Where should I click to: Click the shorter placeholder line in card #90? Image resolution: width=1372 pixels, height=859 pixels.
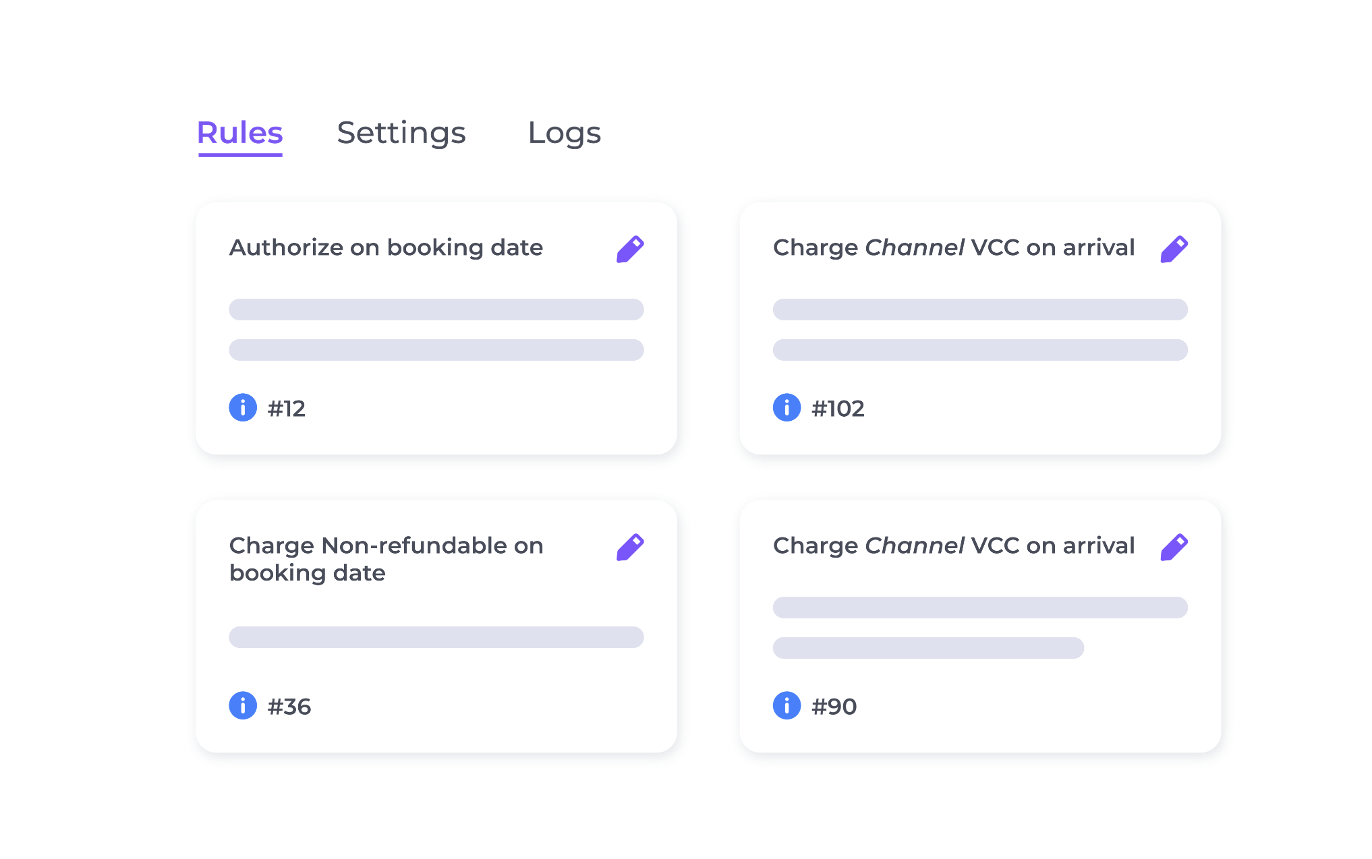(x=928, y=648)
